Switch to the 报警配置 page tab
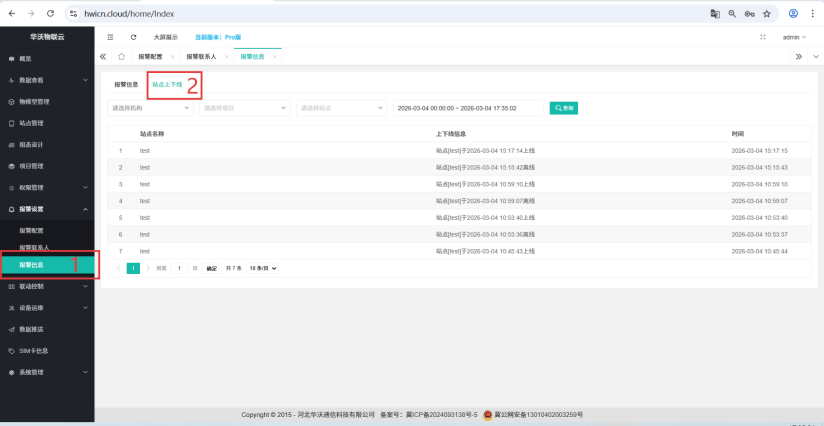Viewport: 824px width, 426px height. point(153,57)
